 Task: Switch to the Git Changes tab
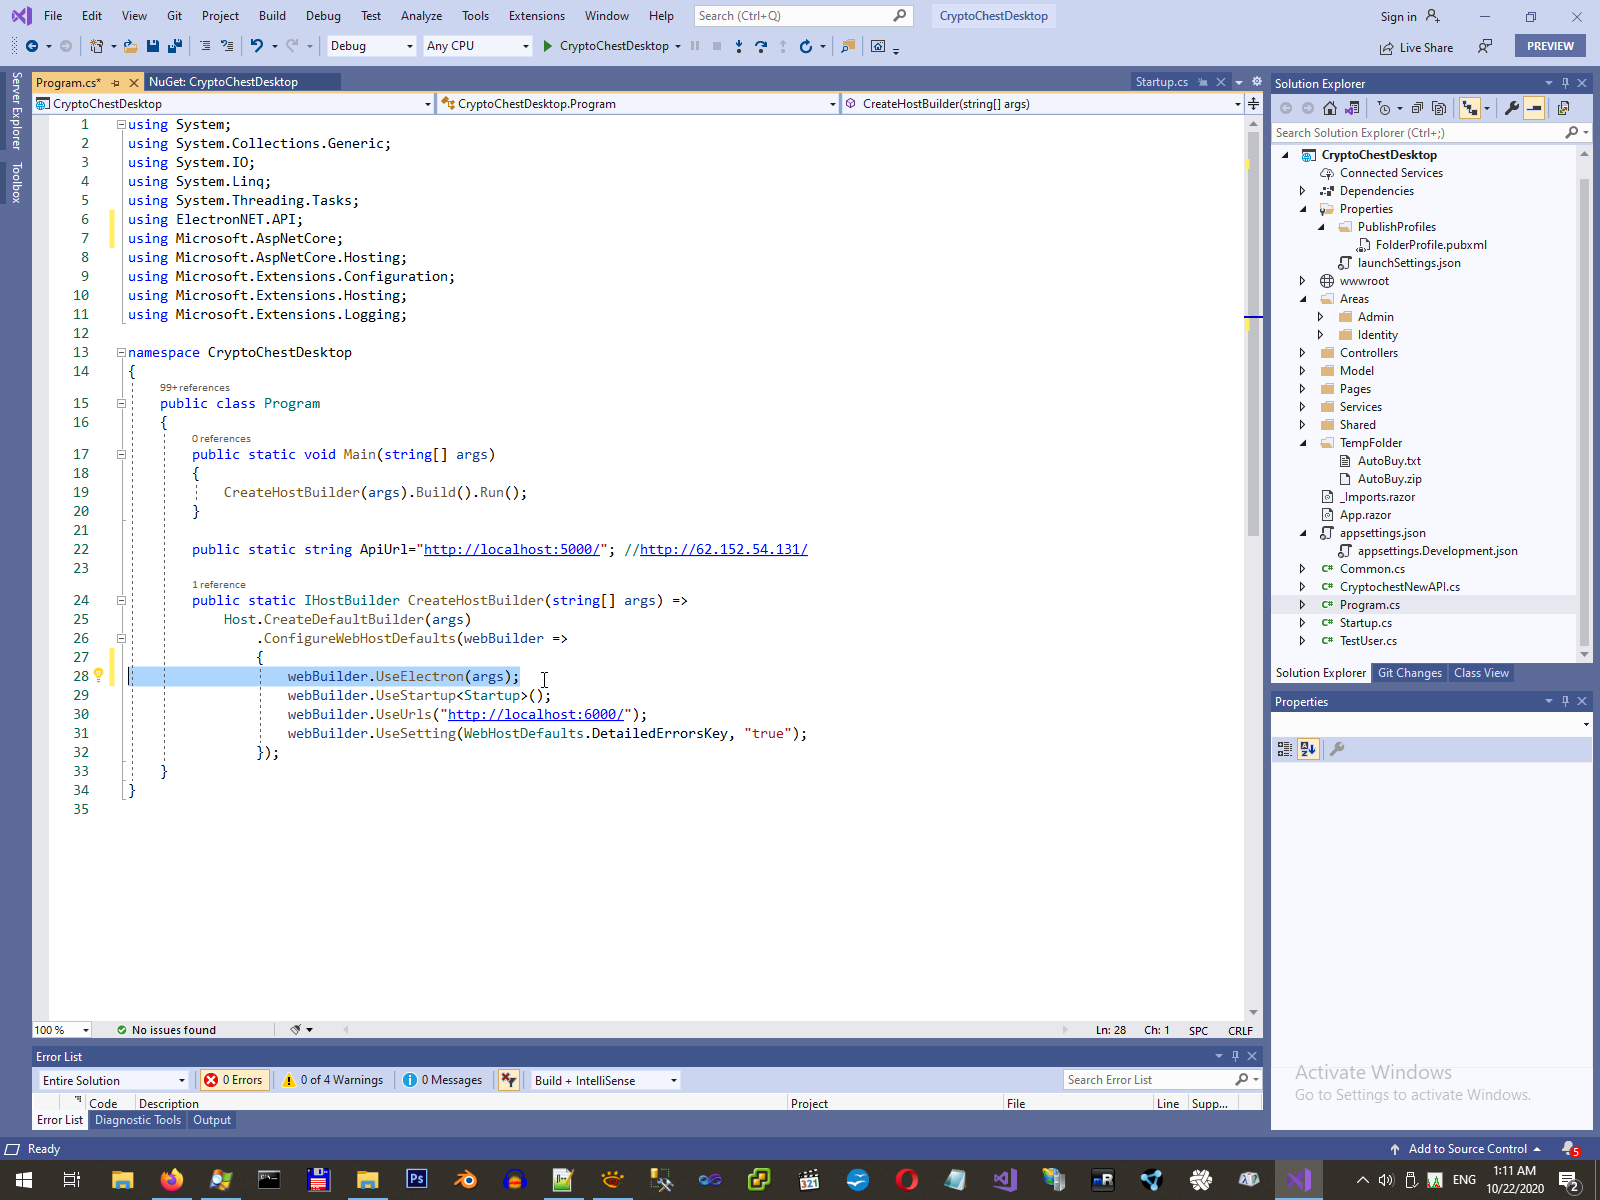coord(1409,673)
